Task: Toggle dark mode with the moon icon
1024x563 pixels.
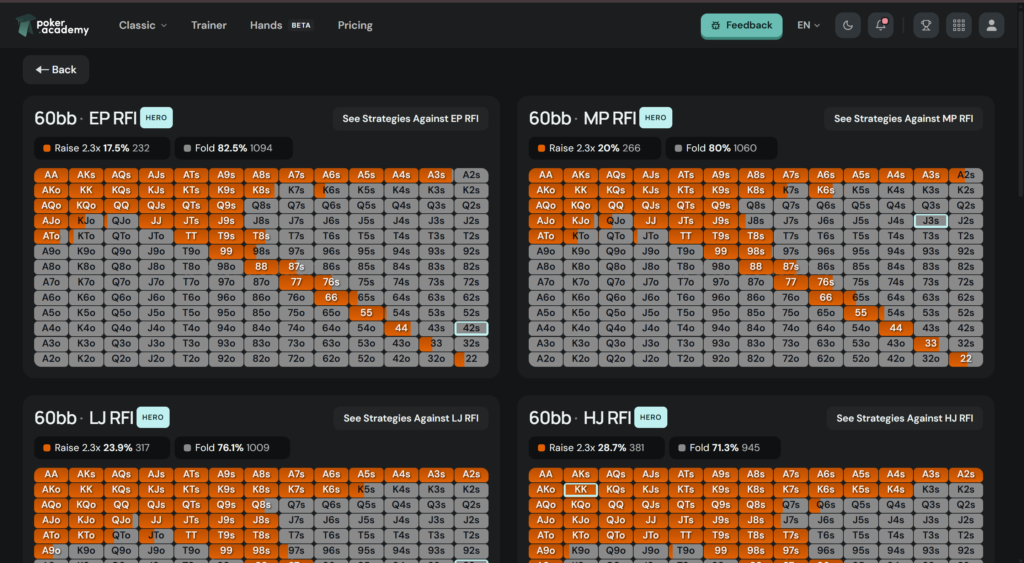Action: click(x=848, y=25)
